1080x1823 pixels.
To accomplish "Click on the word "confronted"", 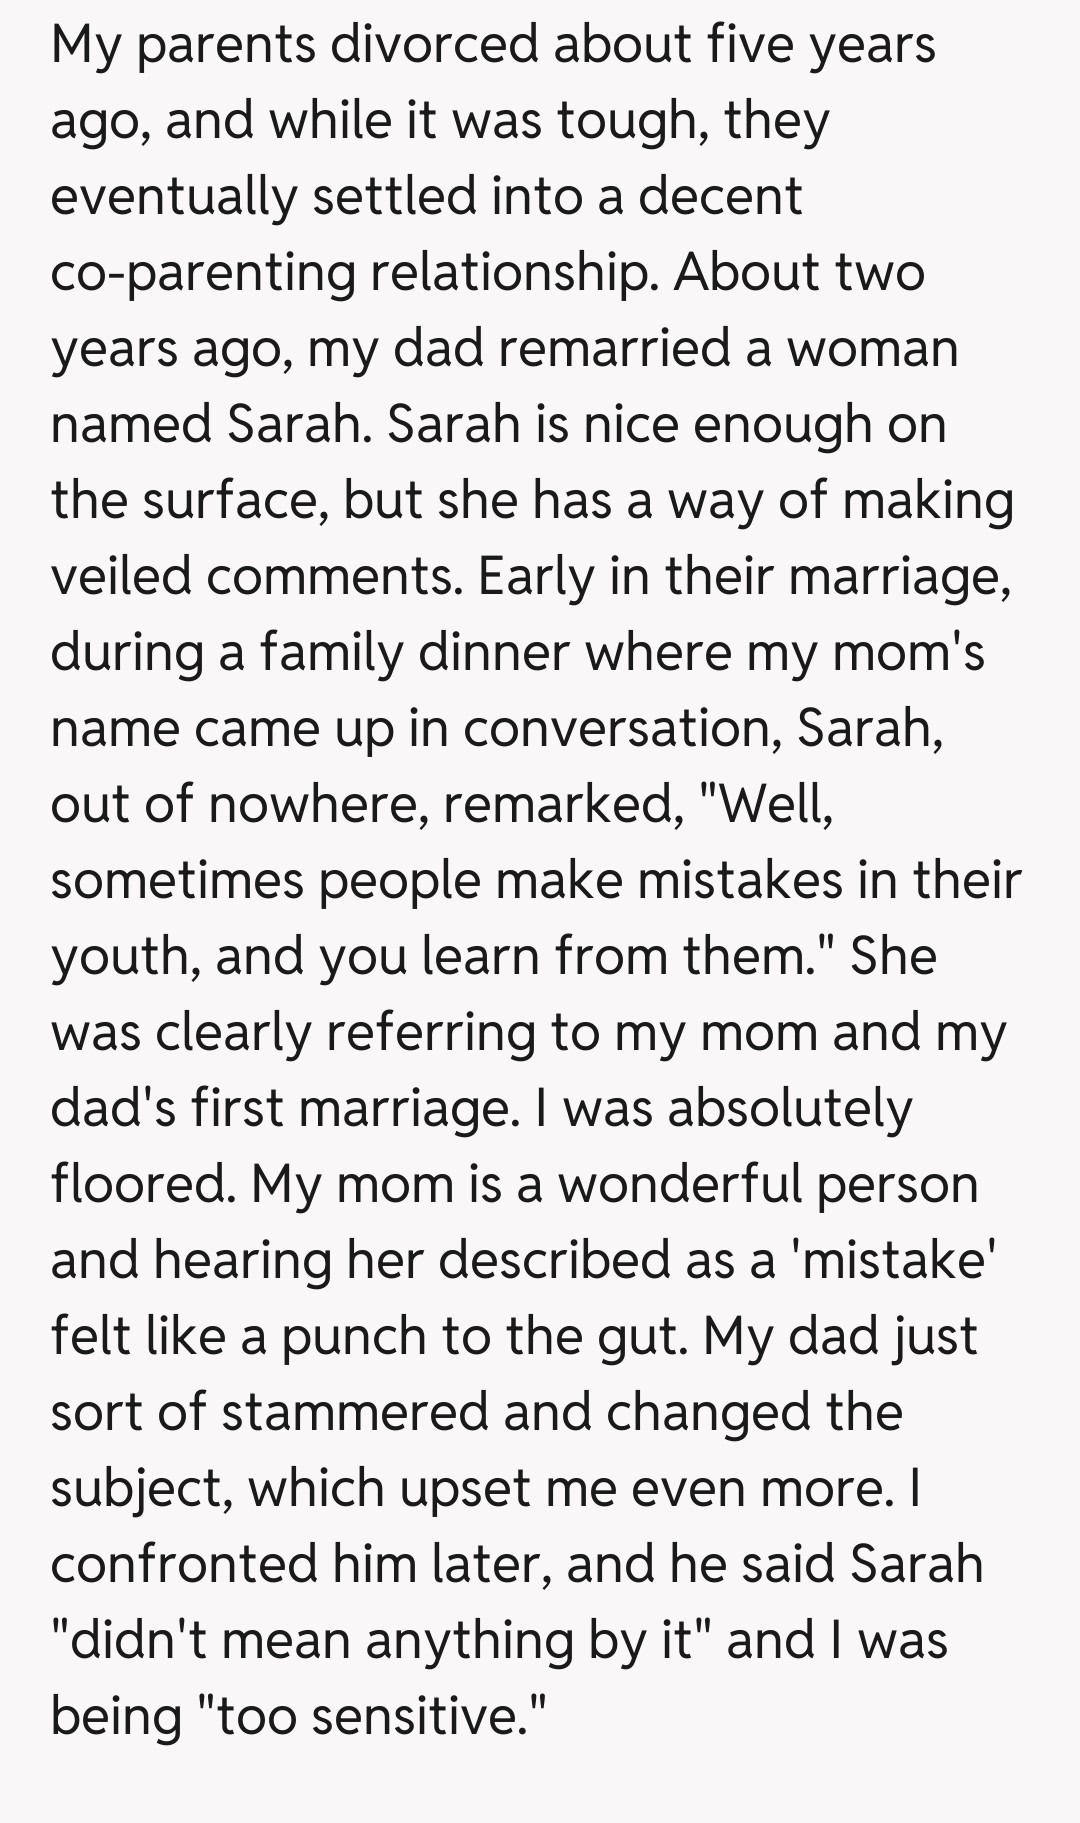I will click(x=185, y=1565).
